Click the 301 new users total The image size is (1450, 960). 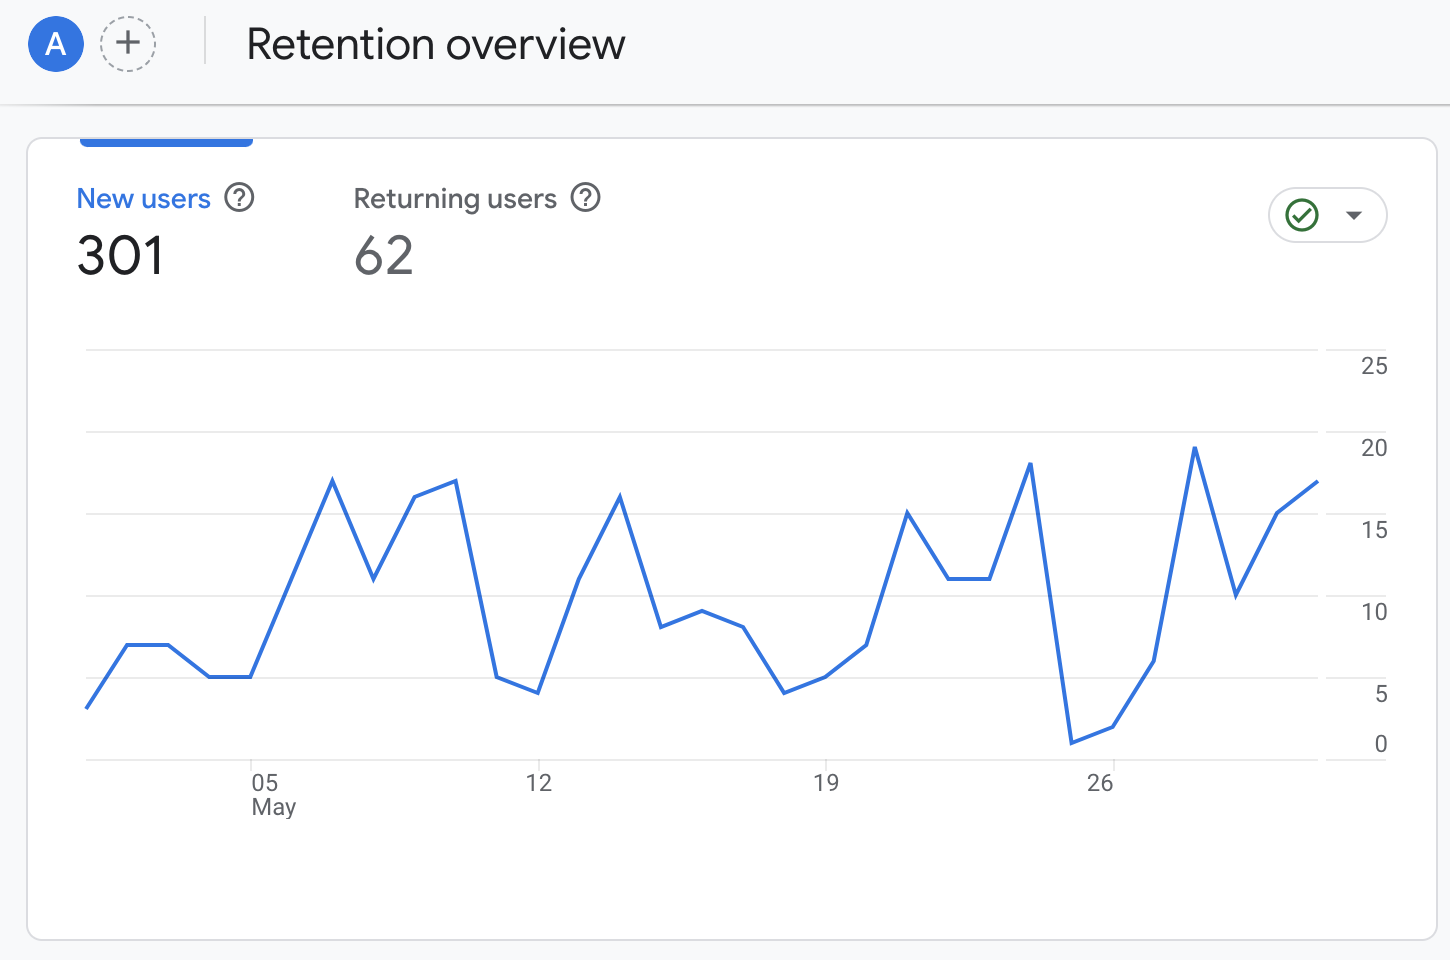[x=120, y=256]
